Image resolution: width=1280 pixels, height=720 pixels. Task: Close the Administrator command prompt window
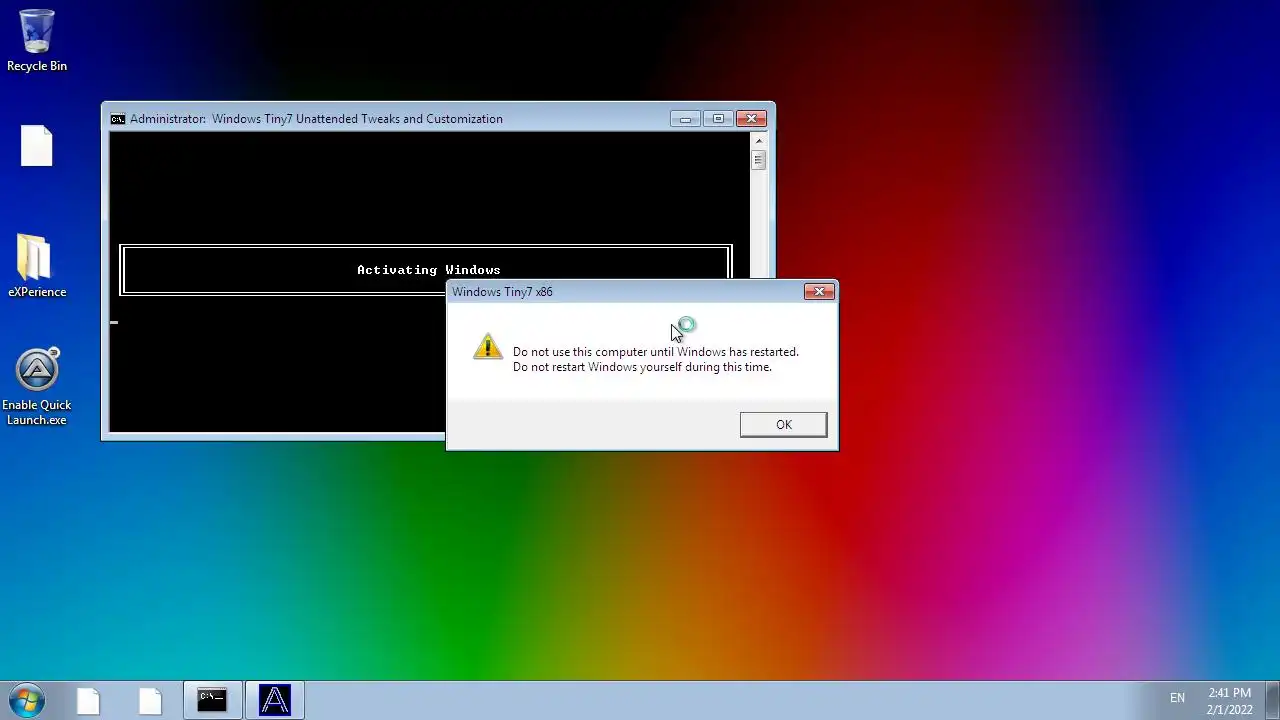click(x=752, y=119)
